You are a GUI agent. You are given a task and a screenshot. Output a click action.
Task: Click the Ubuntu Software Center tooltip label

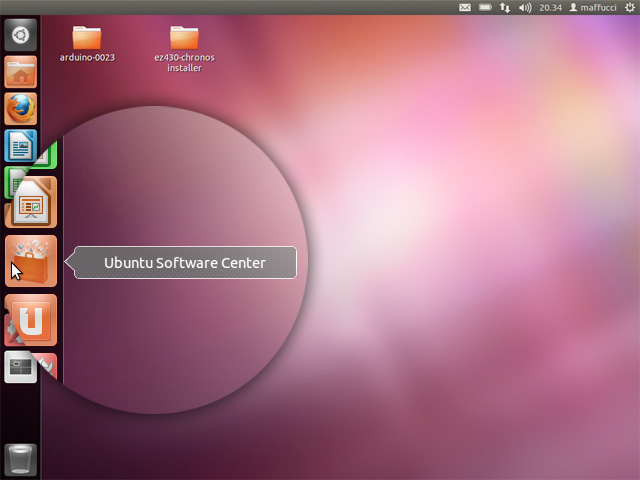[x=185, y=263]
